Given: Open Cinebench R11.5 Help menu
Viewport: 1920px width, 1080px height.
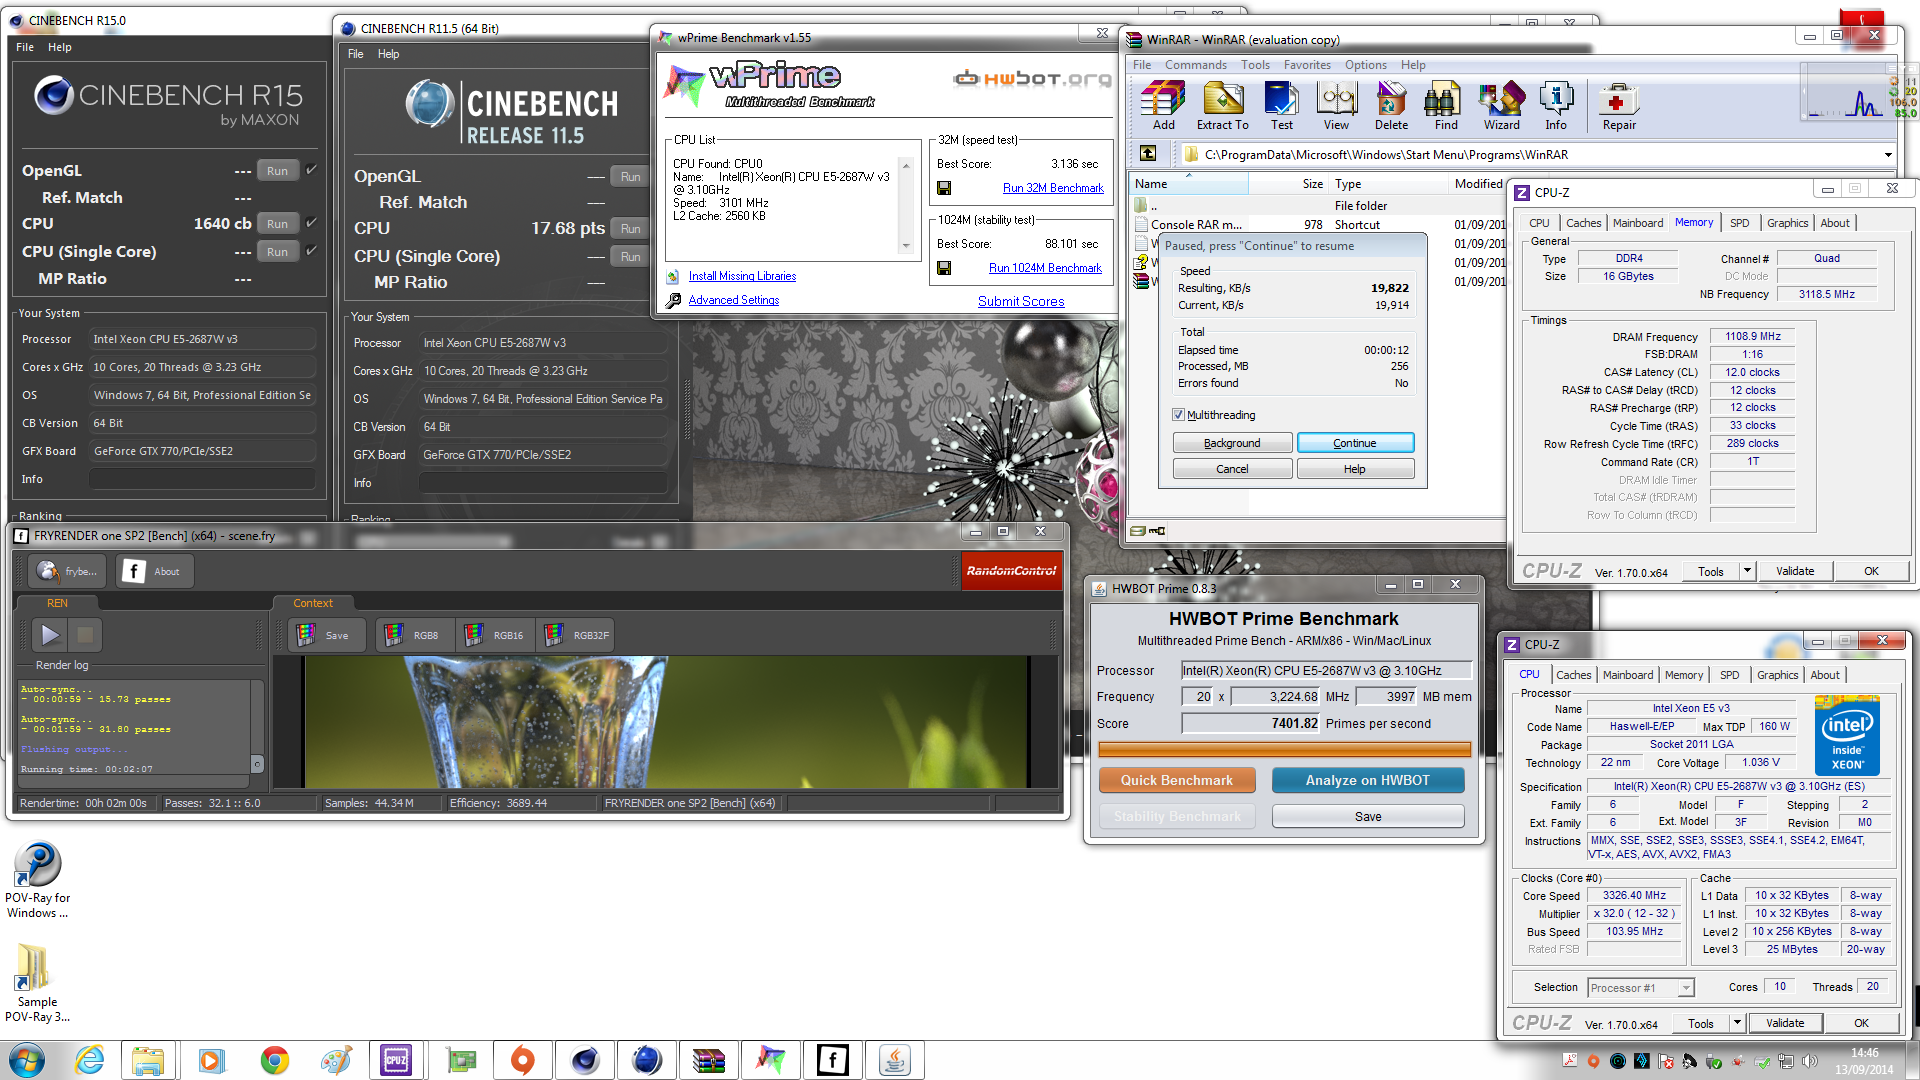Looking at the screenshot, I should pyautogui.click(x=388, y=54).
